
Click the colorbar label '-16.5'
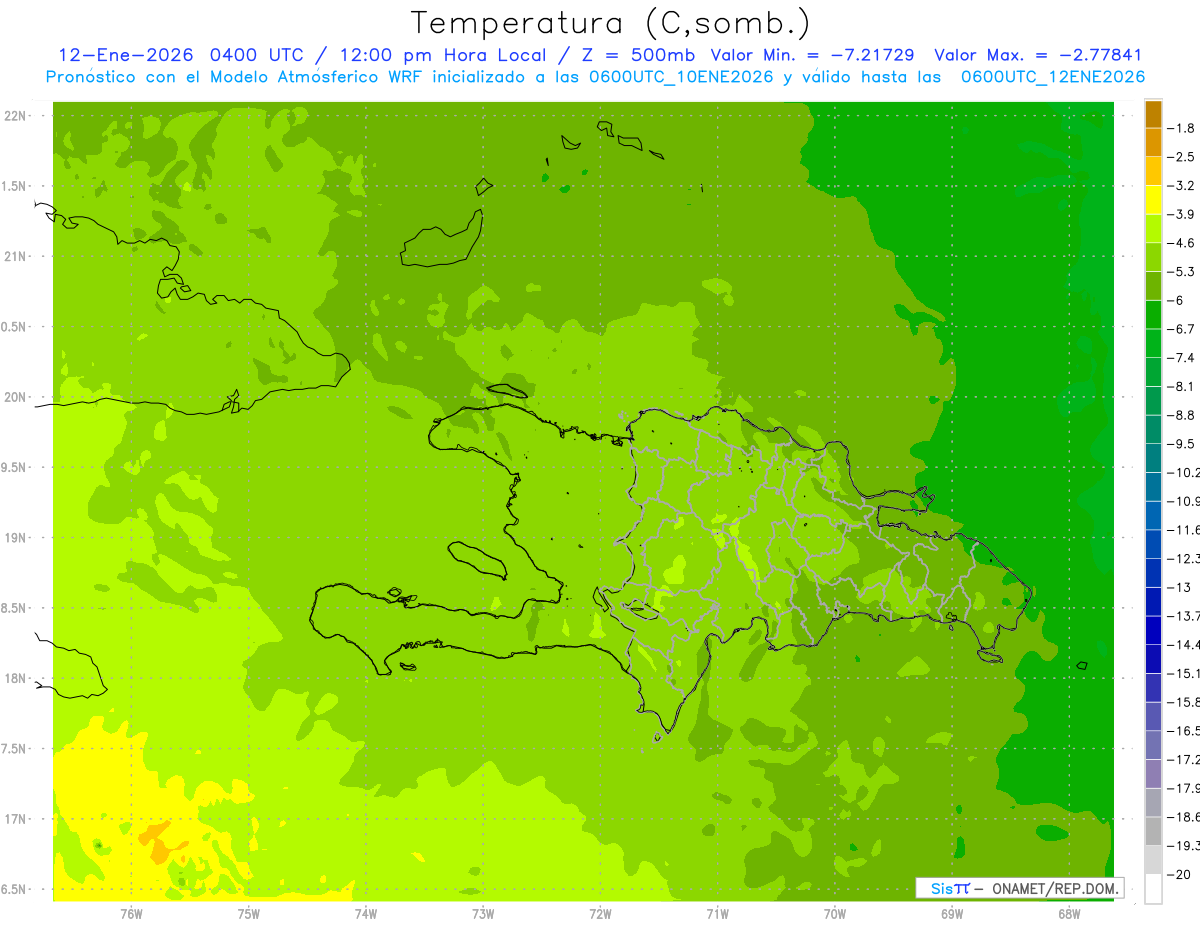point(1184,731)
